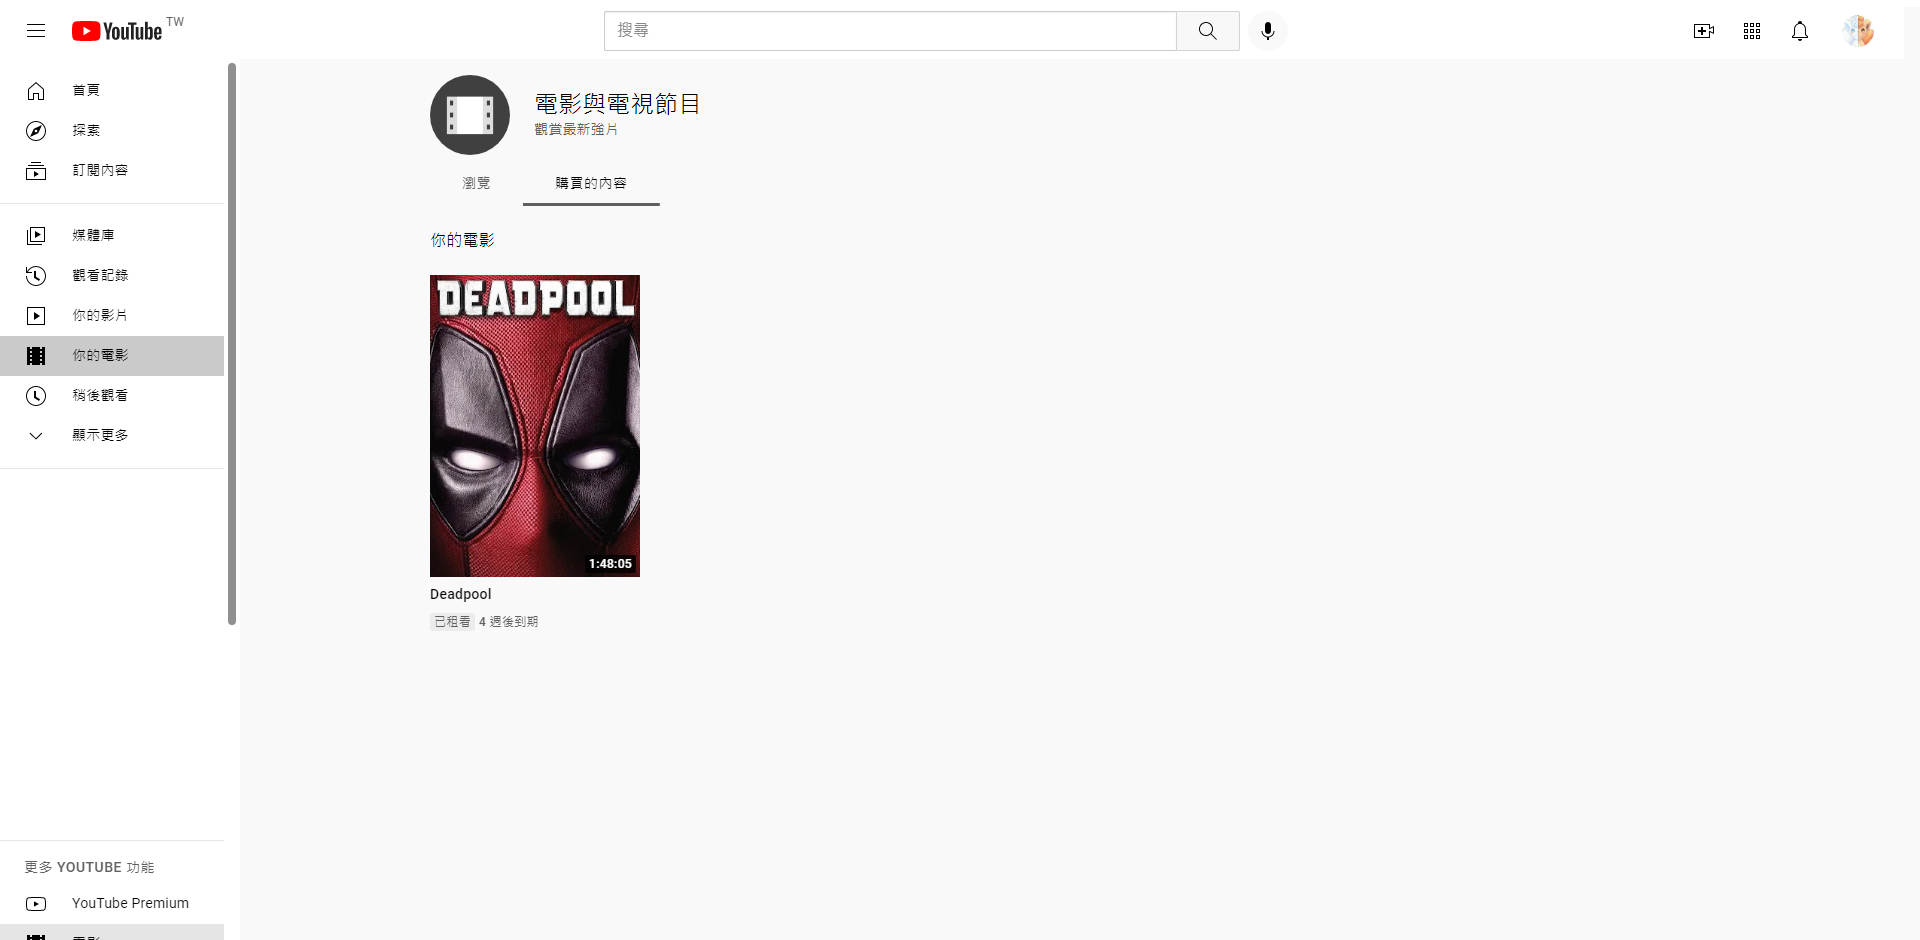This screenshot has width=1920, height=940.
Task: Select the 購買的內容 tab
Action: tap(591, 183)
